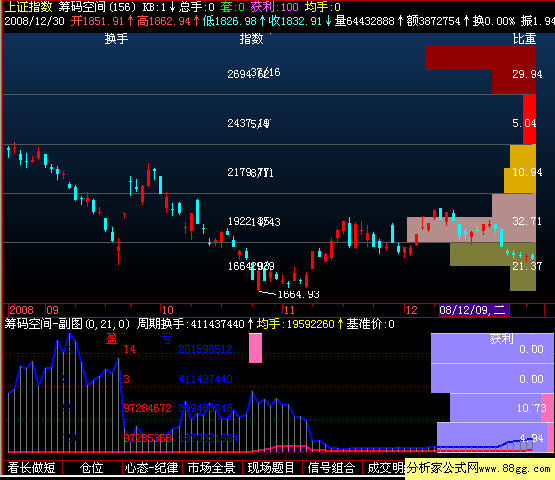Select the 2008/12/30 date readout
555x480 pixels.
pyautogui.click(x=34, y=21)
